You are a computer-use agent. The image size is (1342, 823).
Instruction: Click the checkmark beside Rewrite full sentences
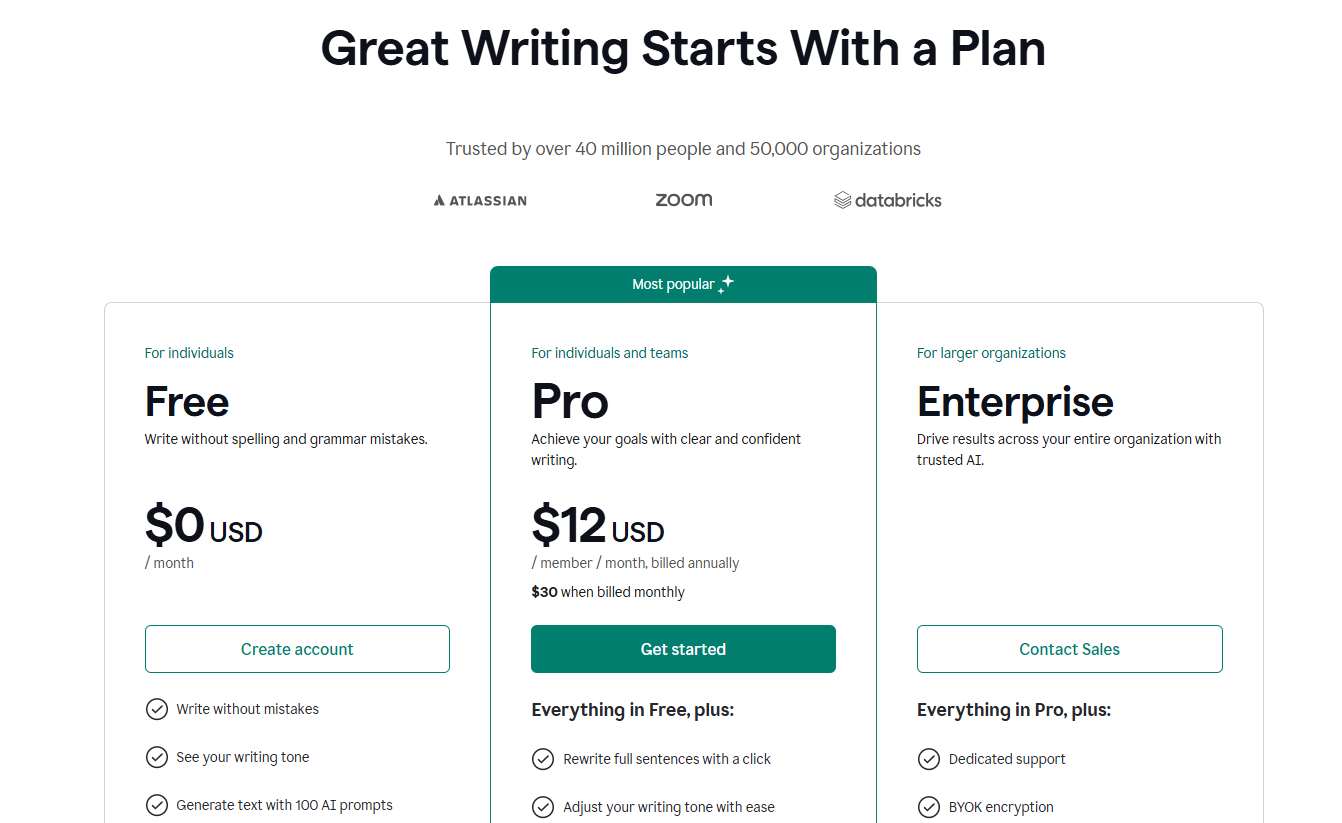(x=543, y=759)
